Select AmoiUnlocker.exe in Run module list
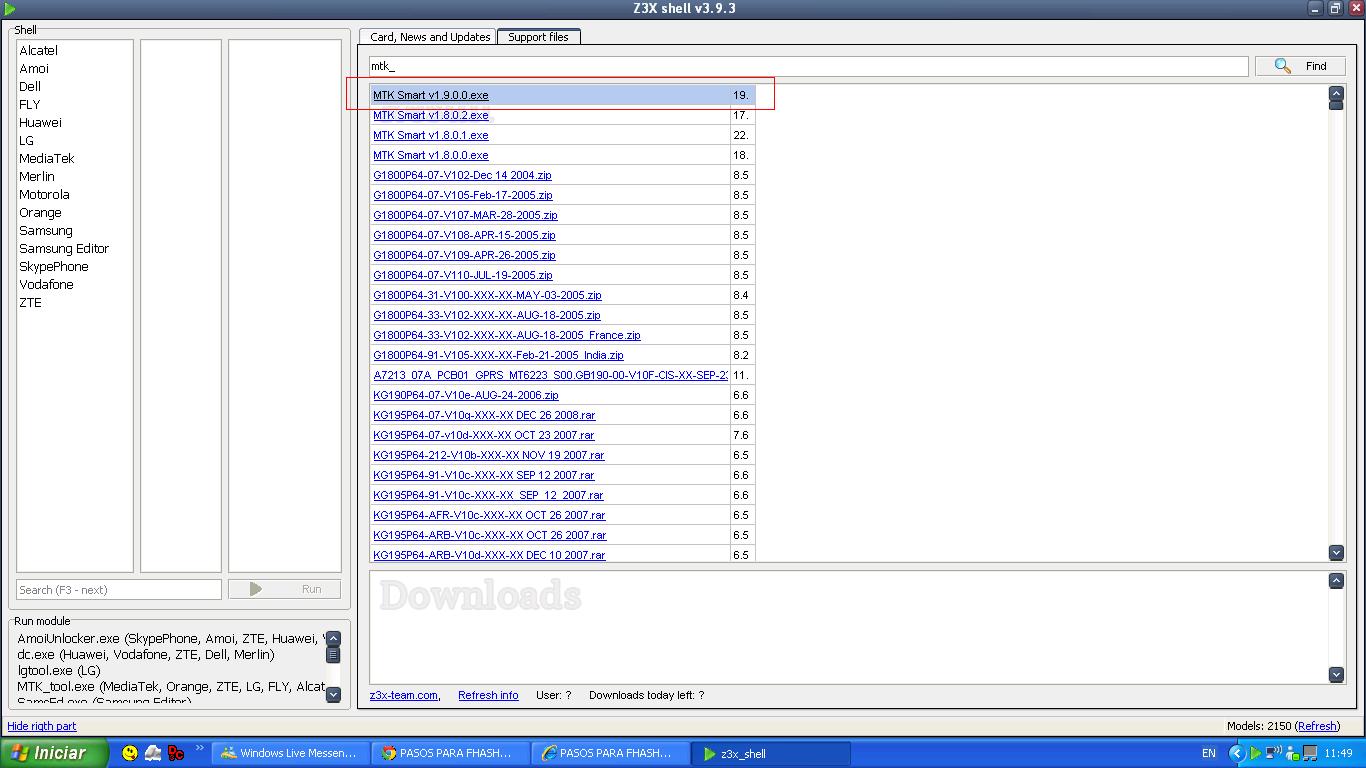 point(170,638)
